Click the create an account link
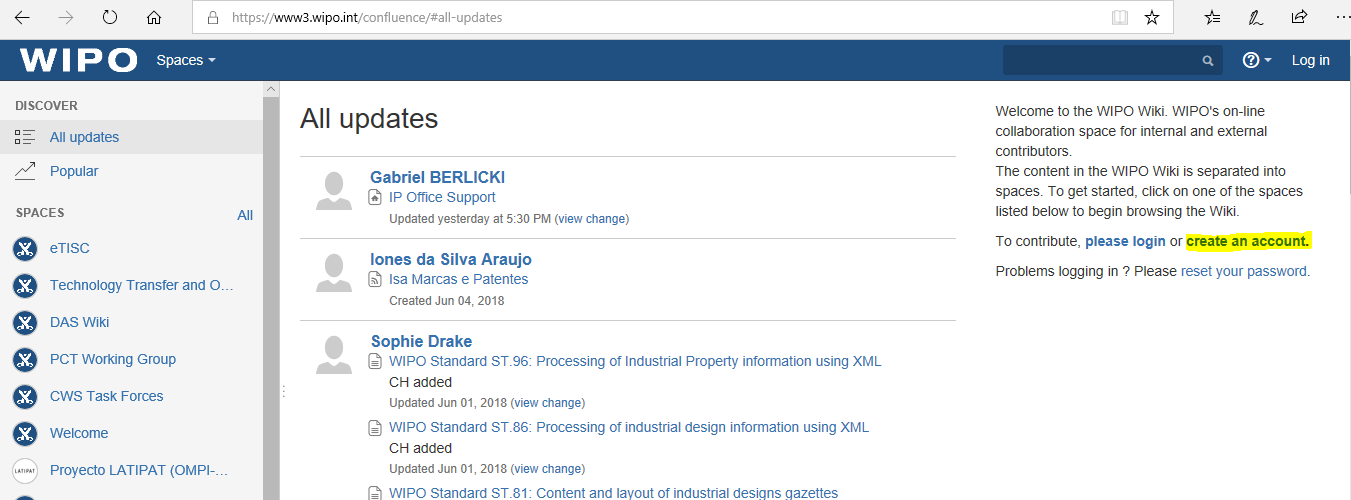1351x500 pixels. (x=1247, y=241)
